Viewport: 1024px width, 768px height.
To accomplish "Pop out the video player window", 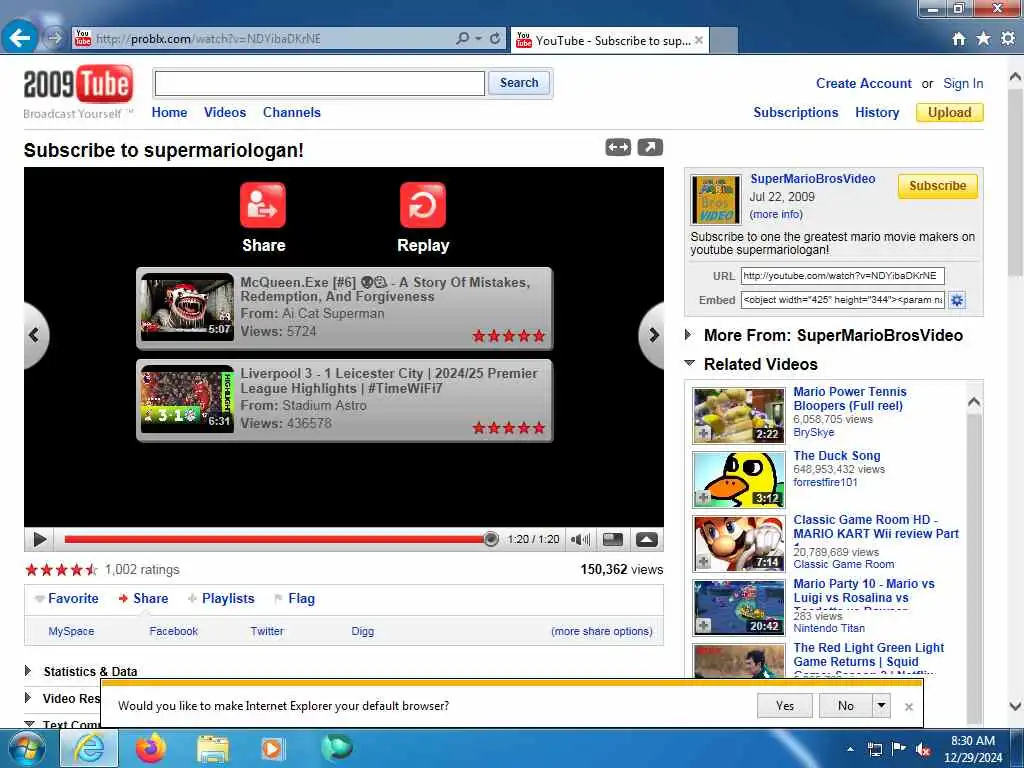I will (x=650, y=148).
